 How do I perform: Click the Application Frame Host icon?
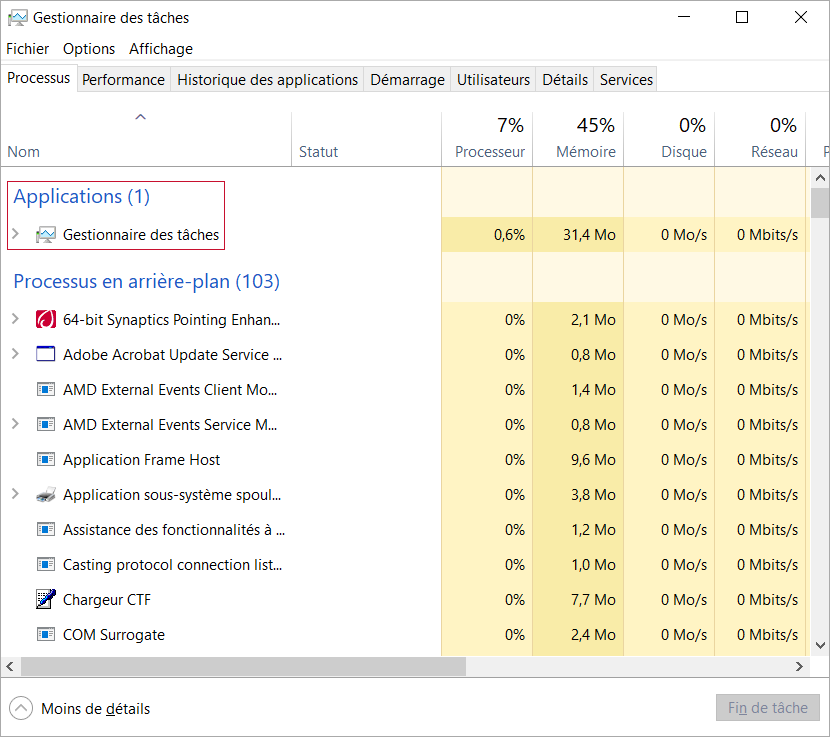click(45, 460)
